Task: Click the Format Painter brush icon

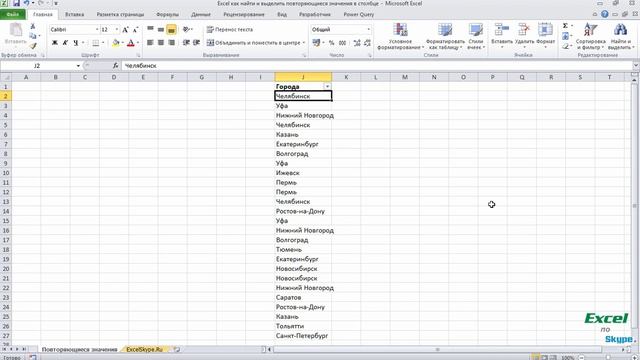Action: tap(33, 46)
